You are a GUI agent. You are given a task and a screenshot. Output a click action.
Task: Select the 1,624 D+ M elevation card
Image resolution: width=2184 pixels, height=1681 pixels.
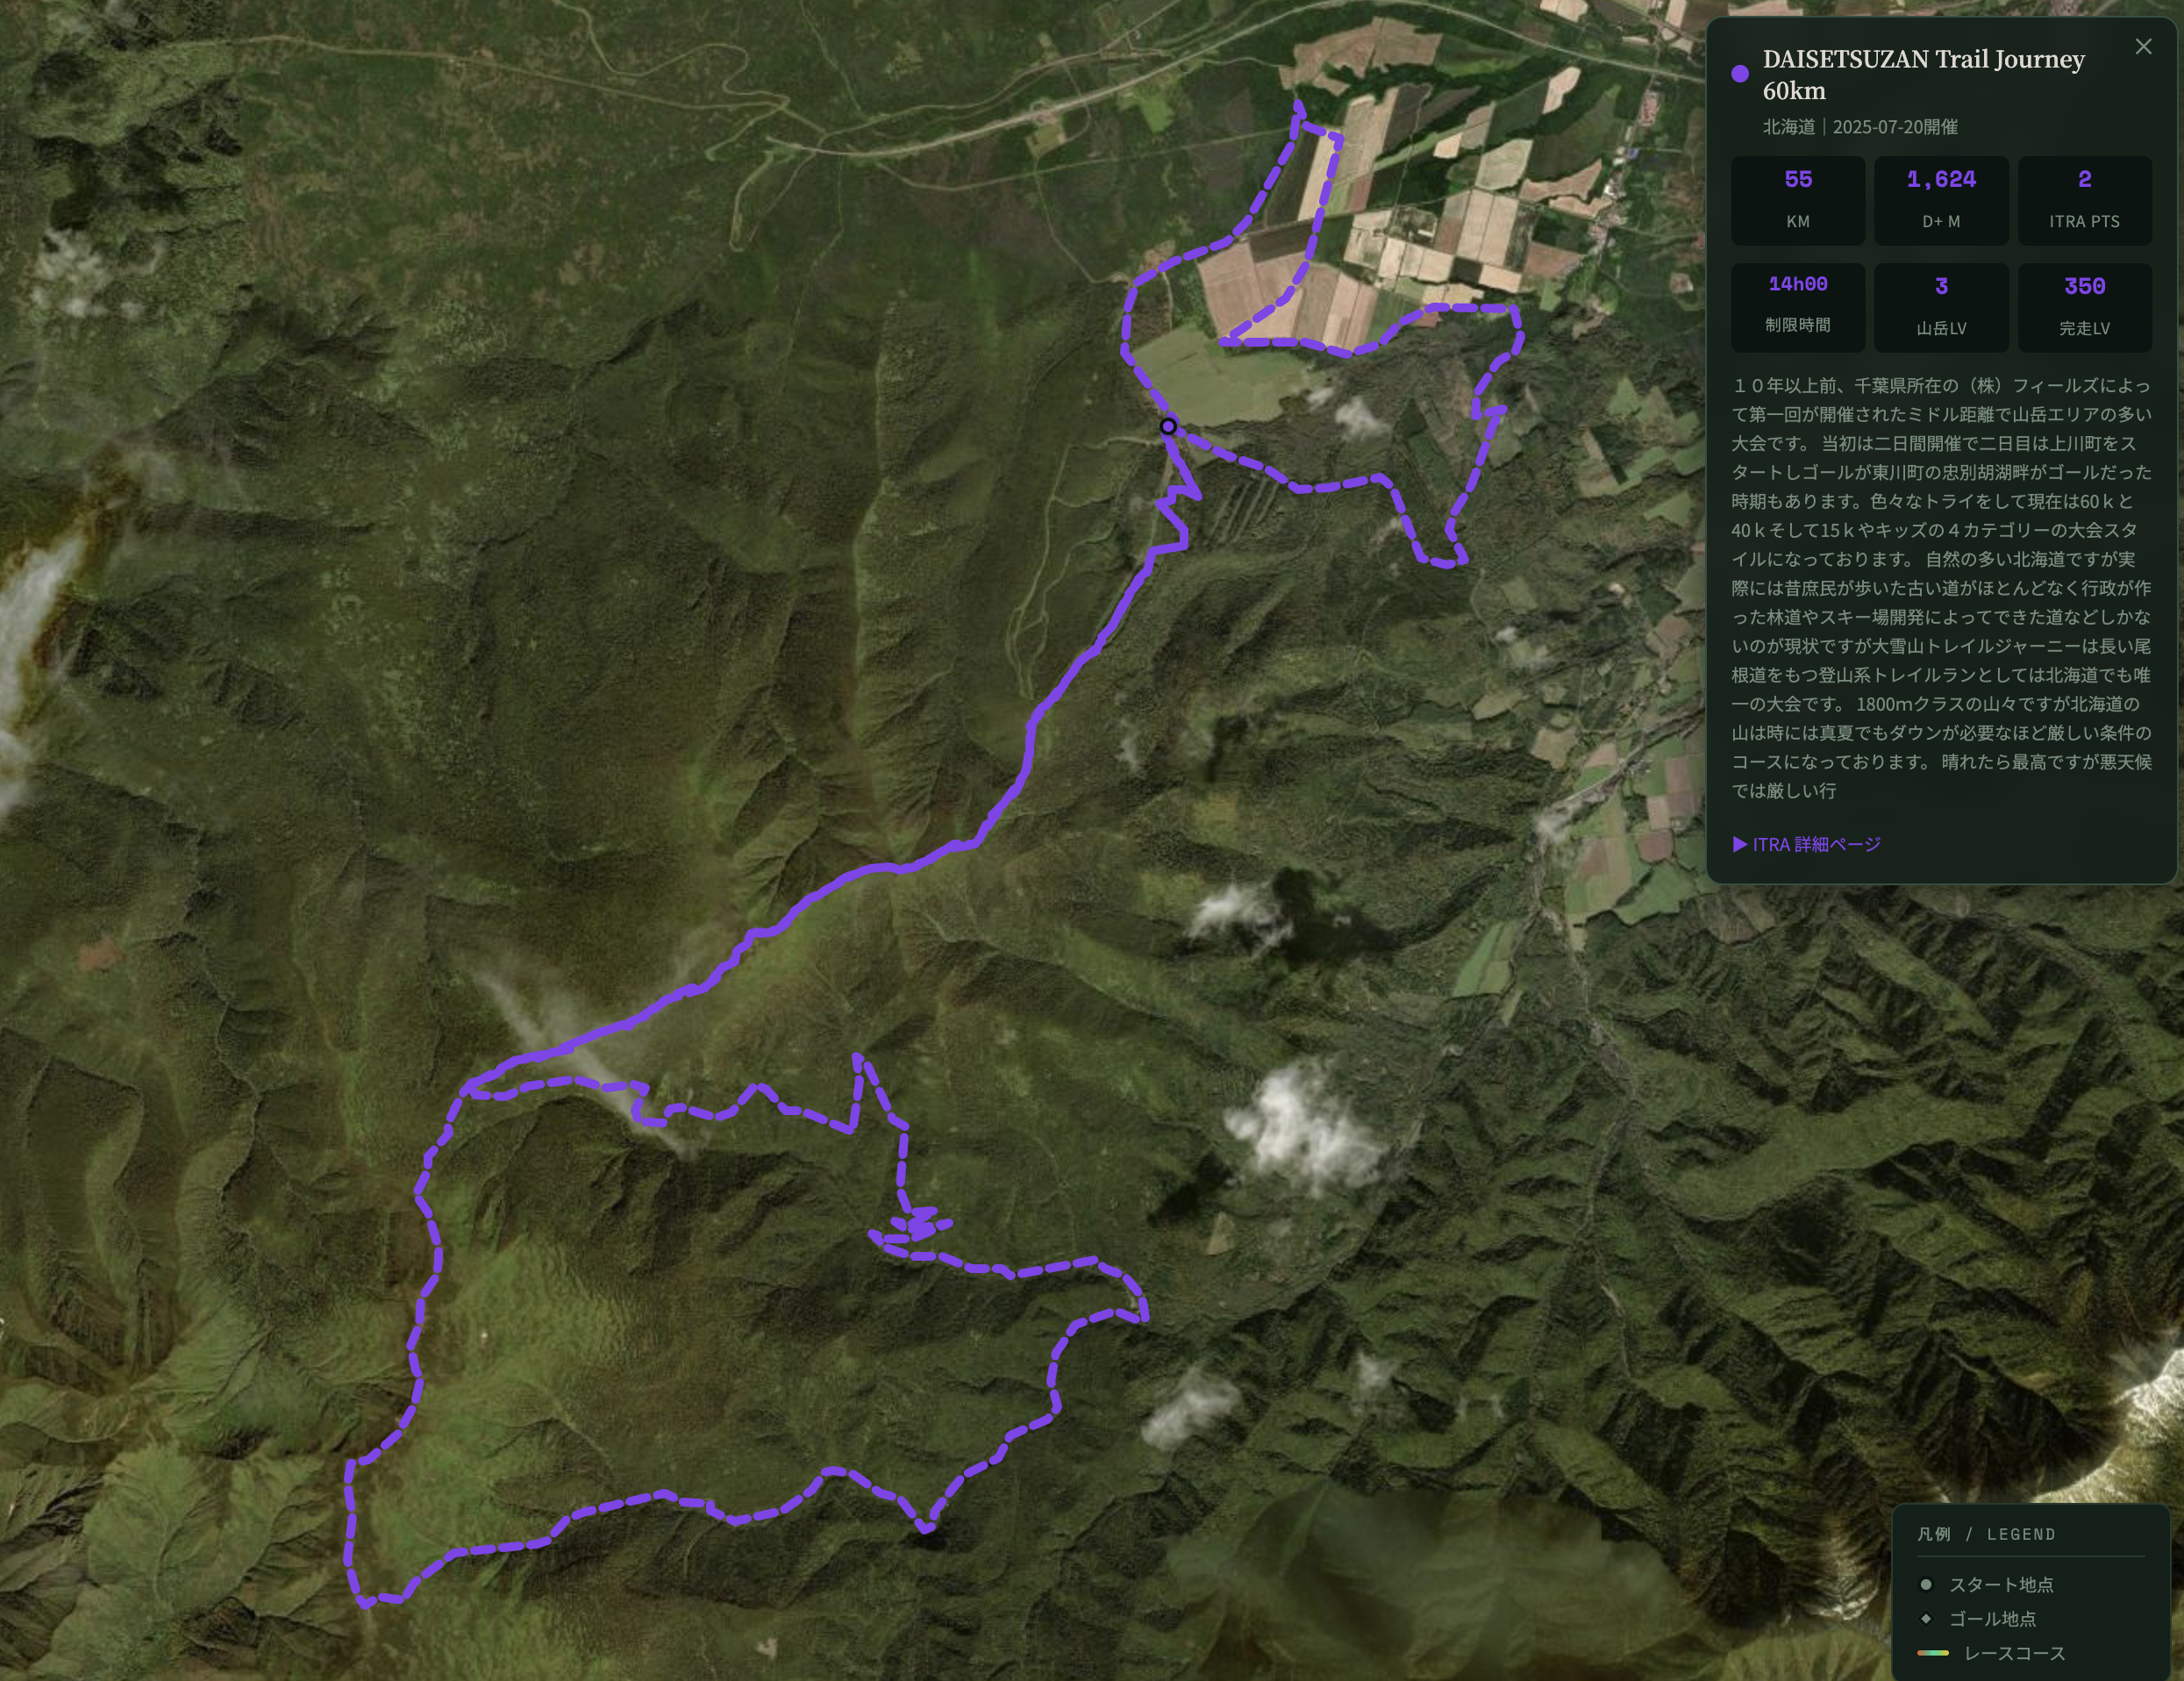1941,200
